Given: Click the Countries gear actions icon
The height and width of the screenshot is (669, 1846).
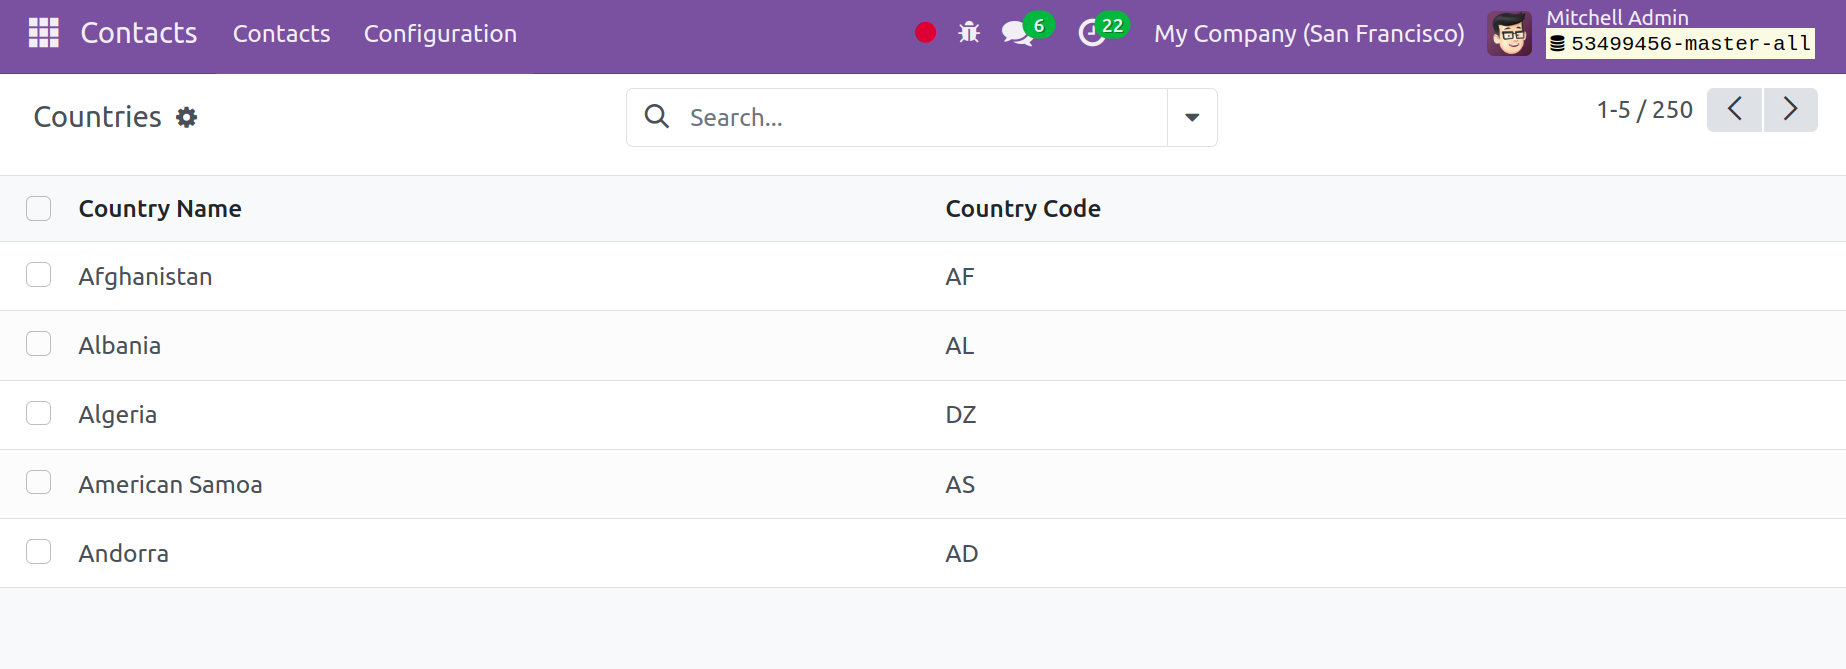Looking at the screenshot, I should (x=187, y=117).
